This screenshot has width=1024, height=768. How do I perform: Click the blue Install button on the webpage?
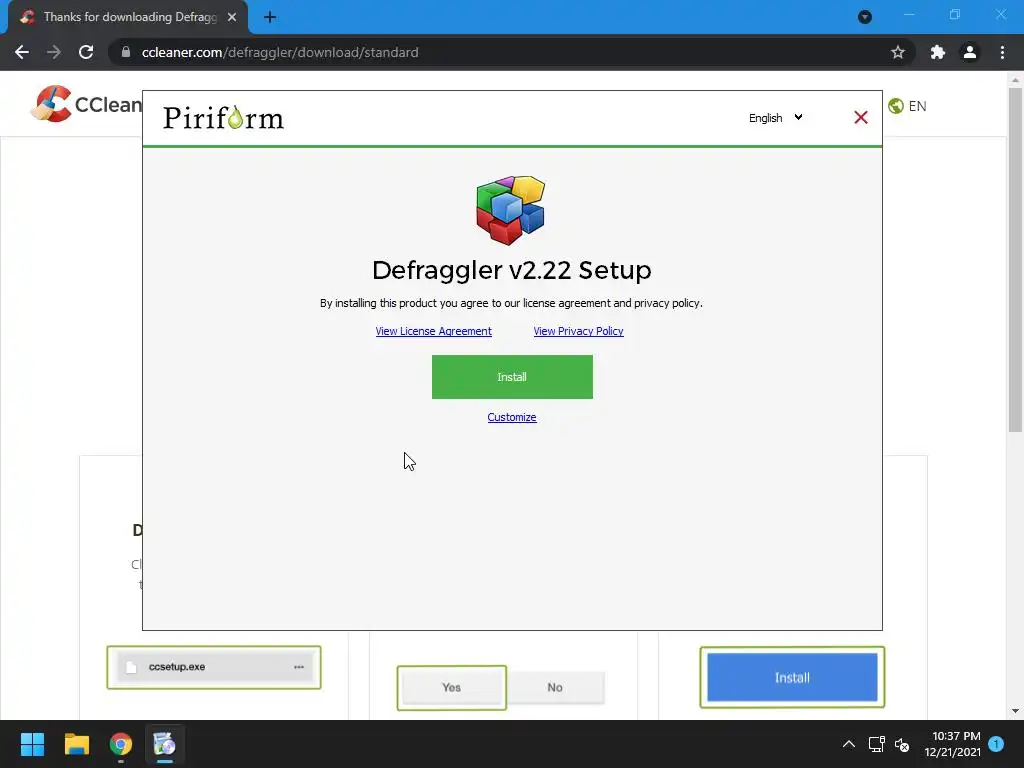pyautogui.click(x=792, y=677)
